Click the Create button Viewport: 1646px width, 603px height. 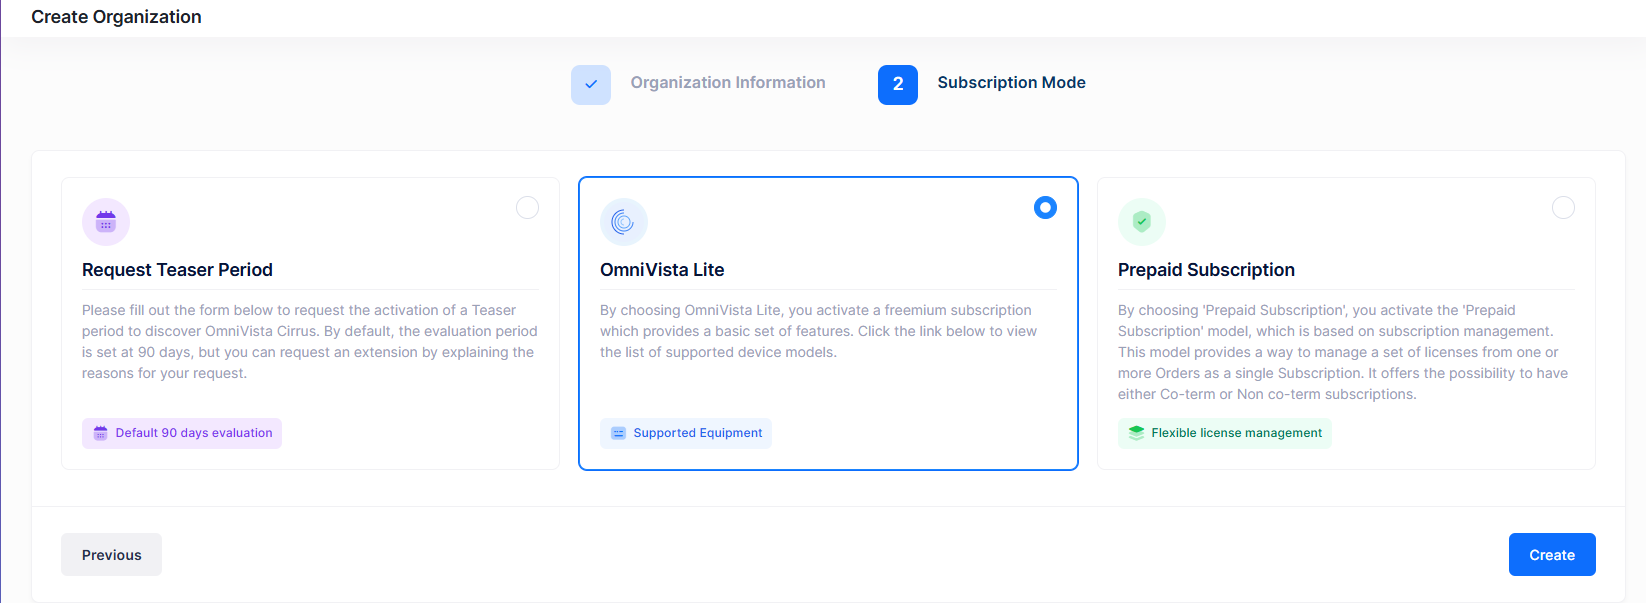coord(1552,555)
